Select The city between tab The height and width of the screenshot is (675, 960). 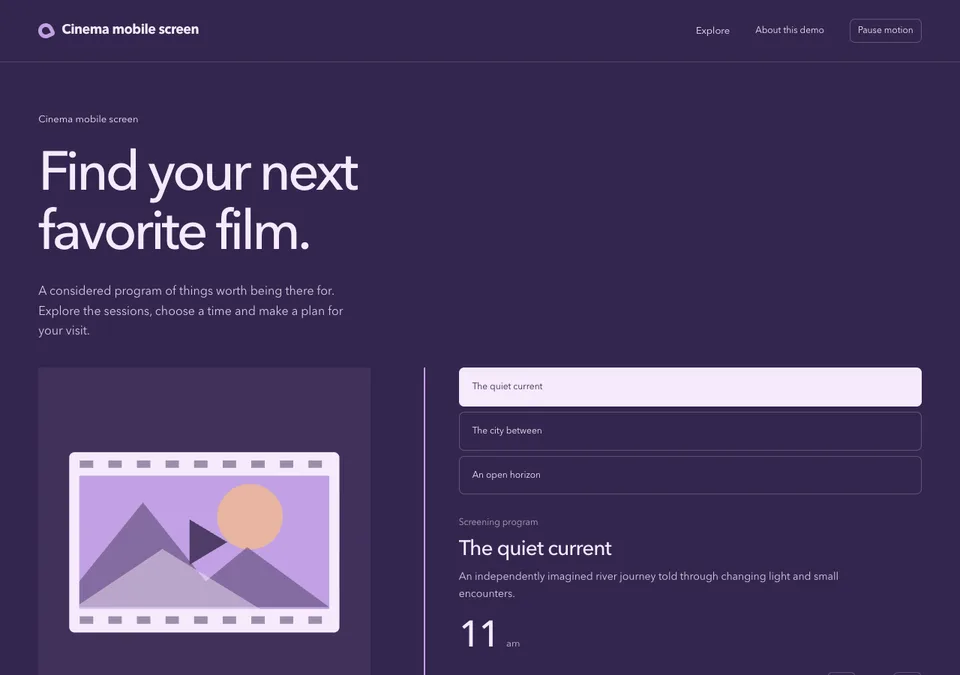pyautogui.click(x=690, y=431)
